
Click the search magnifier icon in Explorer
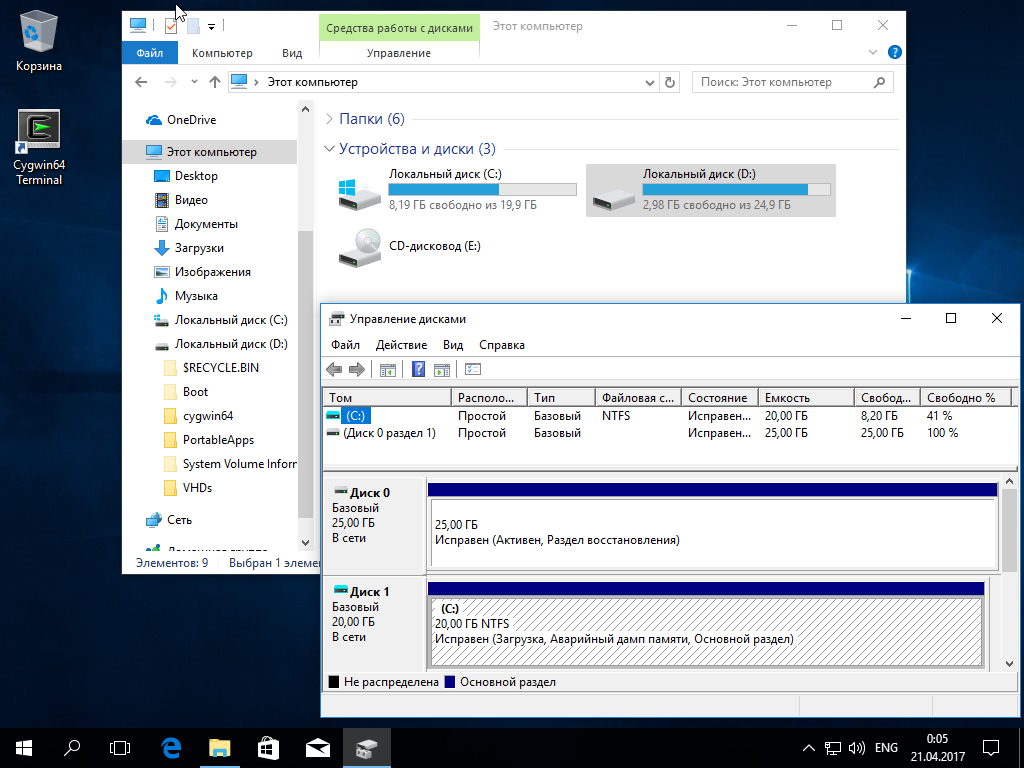879,82
